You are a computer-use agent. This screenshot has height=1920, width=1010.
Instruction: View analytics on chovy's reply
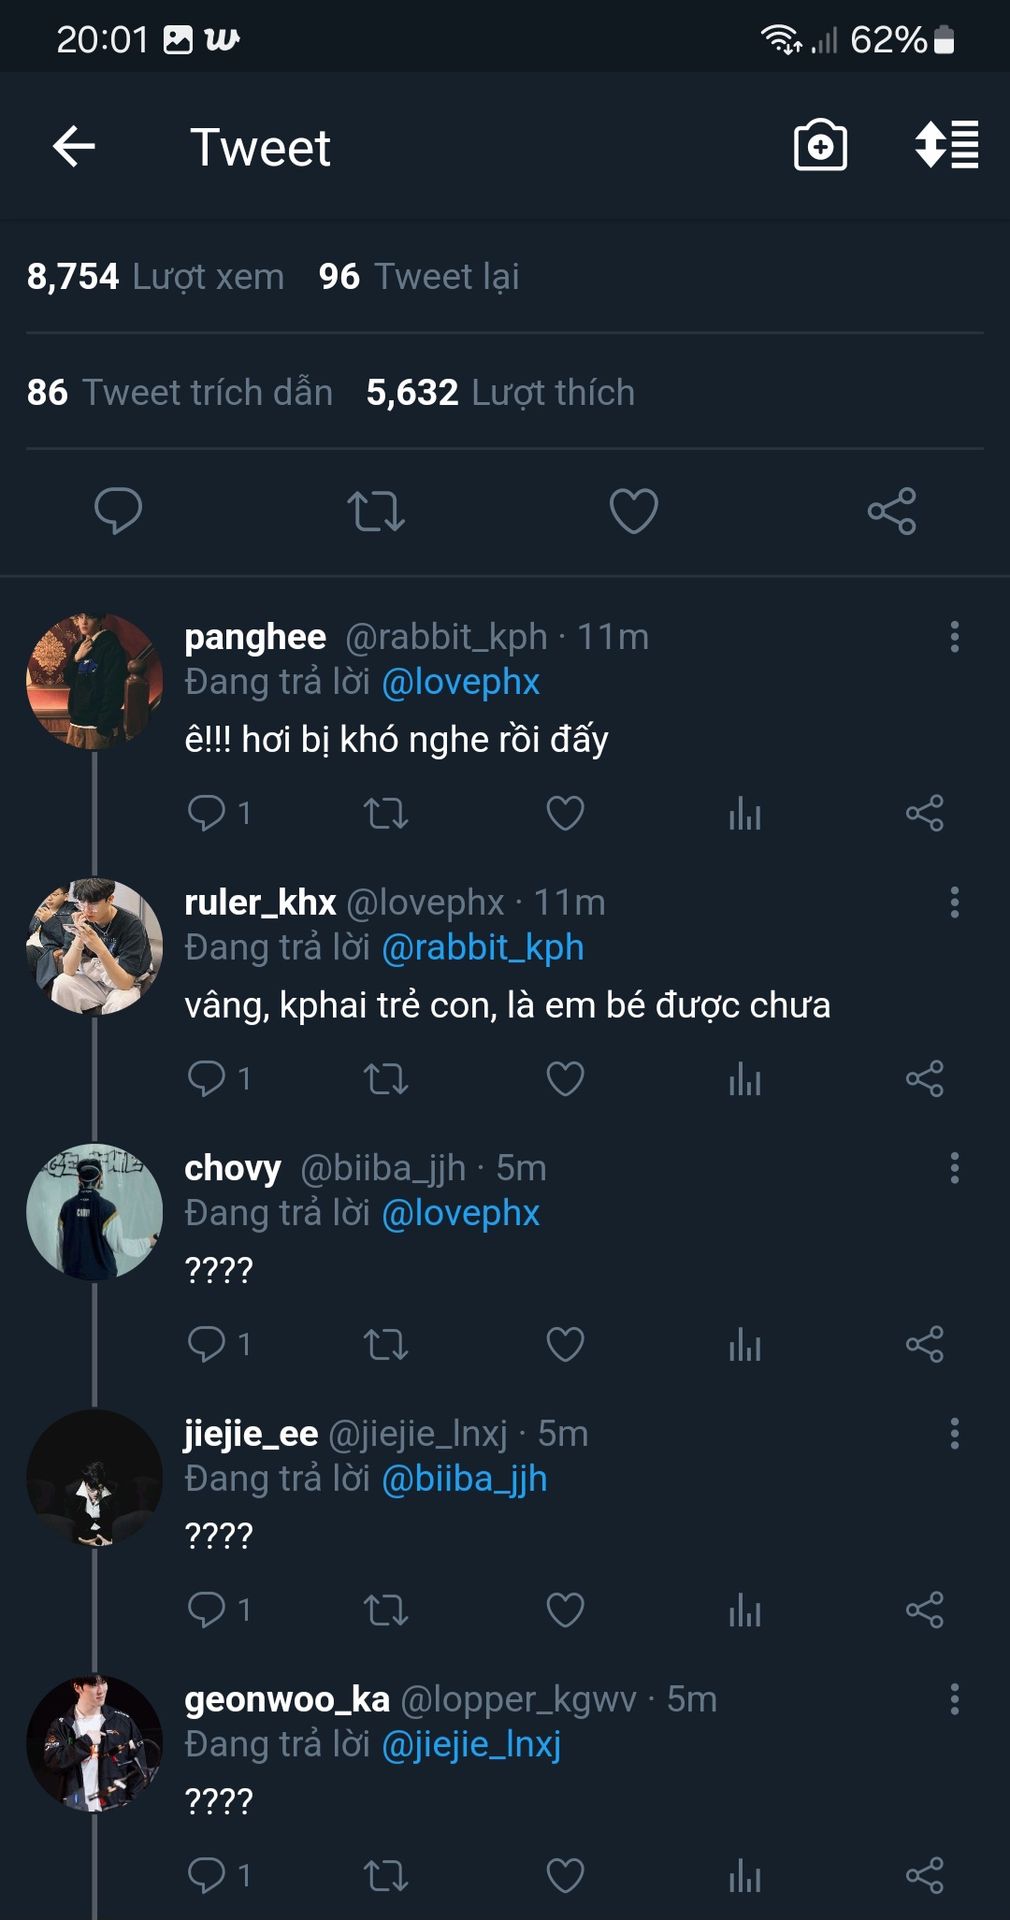[x=745, y=1345]
